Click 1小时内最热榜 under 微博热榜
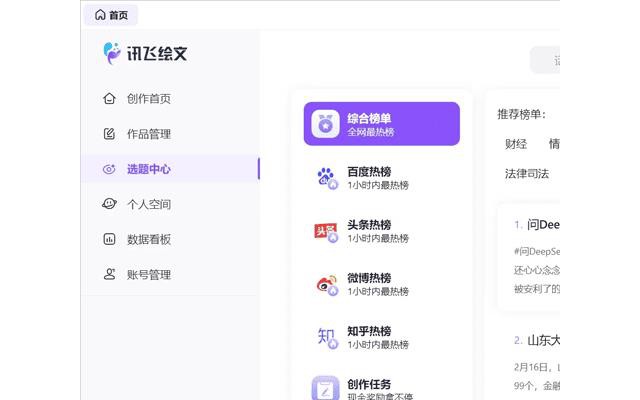The width and height of the screenshot is (640, 400). pyautogui.click(x=378, y=291)
